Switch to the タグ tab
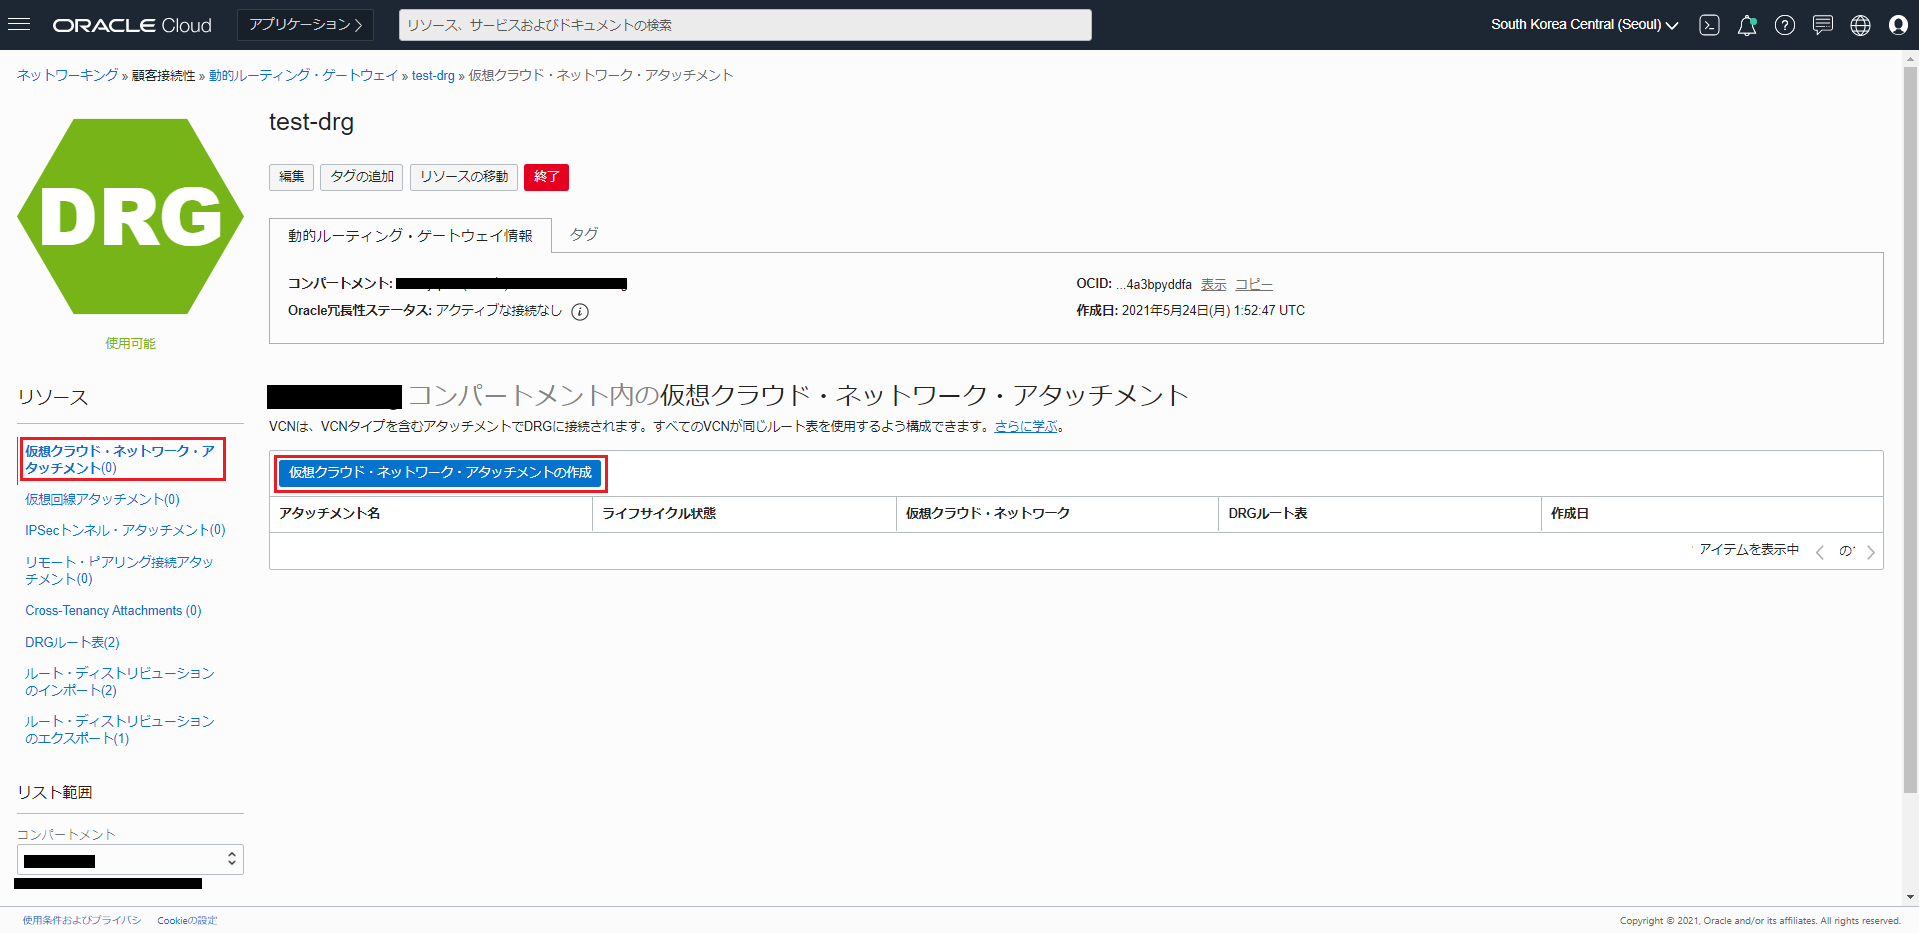 pyautogui.click(x=584, y=234)
